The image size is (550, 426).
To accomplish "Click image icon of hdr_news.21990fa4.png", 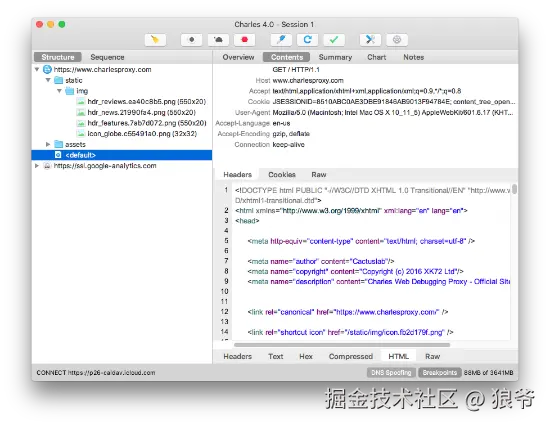I will pos(81,112).
